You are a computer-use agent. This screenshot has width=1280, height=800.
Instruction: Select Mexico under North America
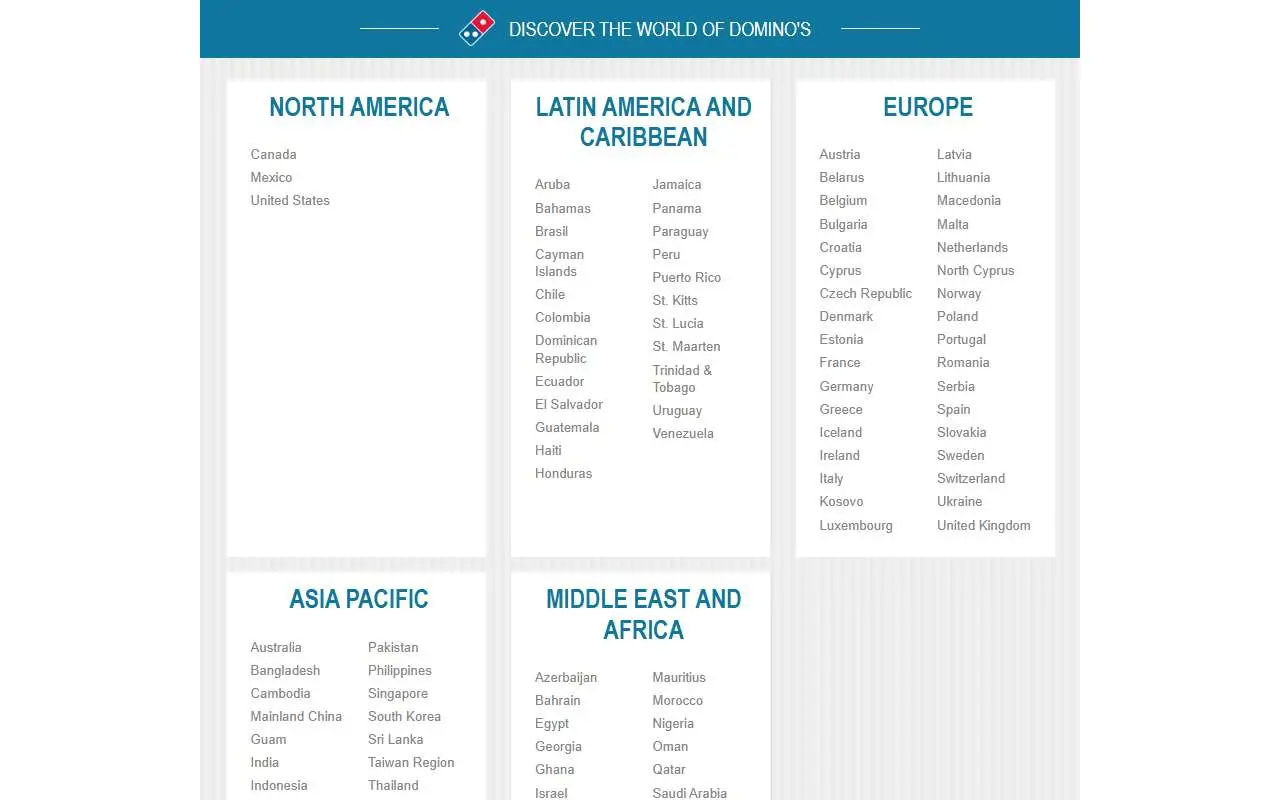point(271,177)
